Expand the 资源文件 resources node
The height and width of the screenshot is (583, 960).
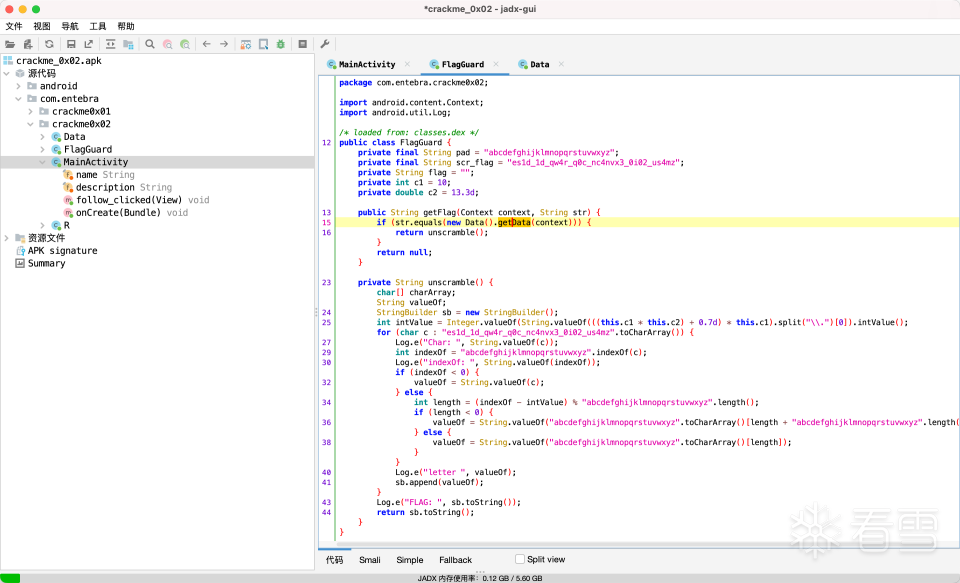[x=7, y=238]
